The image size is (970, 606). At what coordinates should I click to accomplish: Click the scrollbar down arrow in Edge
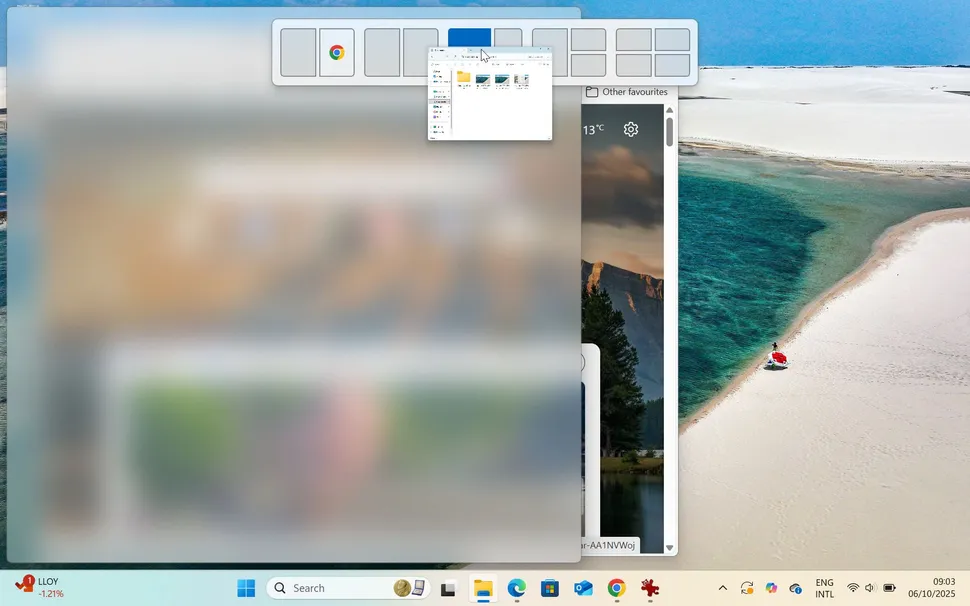pyautogui.click(x=670, y=548)
